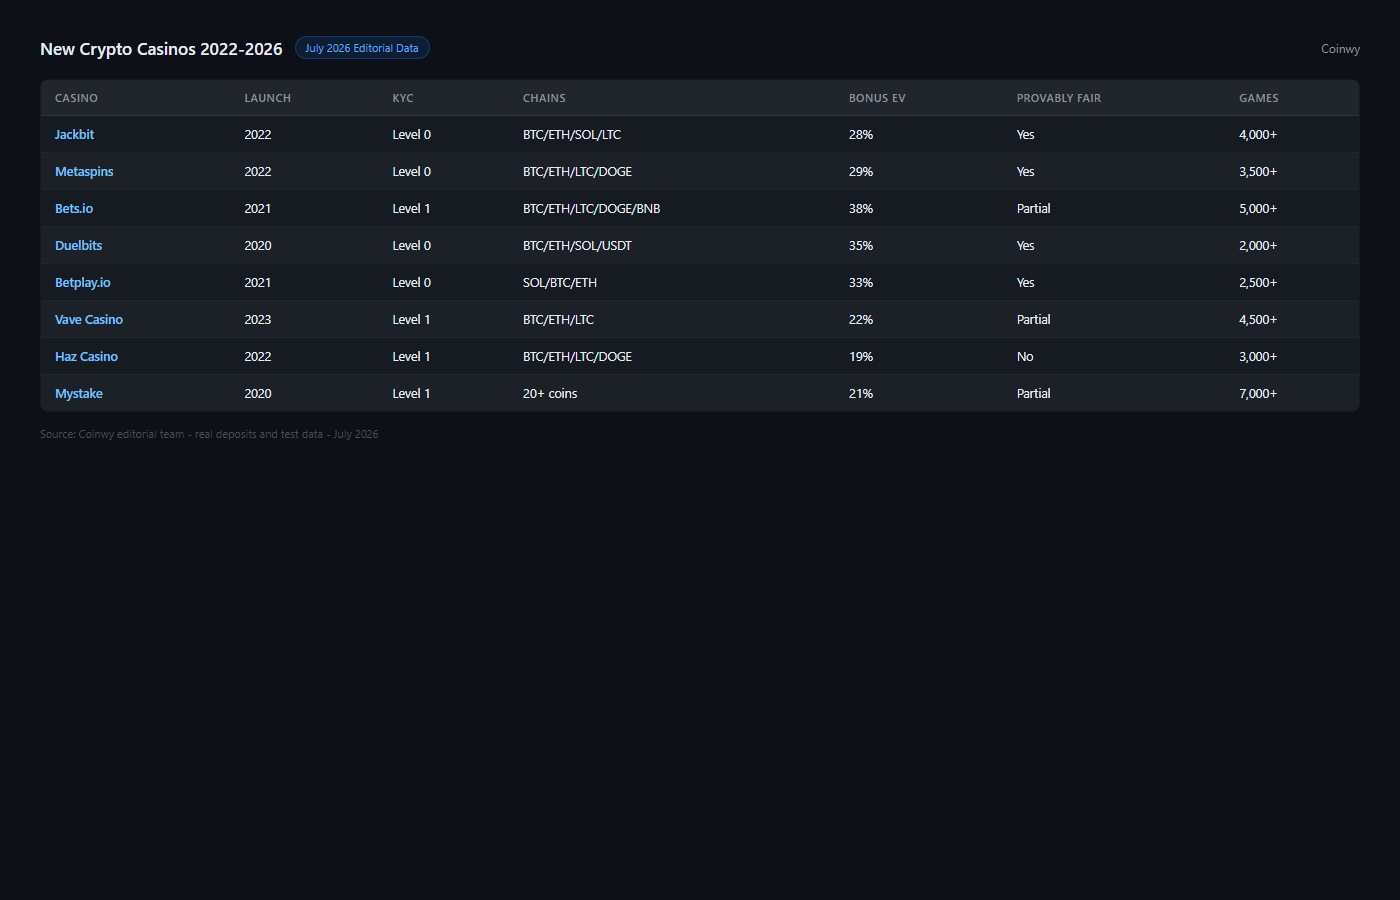Viewport: 1400px width, 900px height.
Task: Click the July 2026 Editorial Data badge
Action: coord(362,48)
